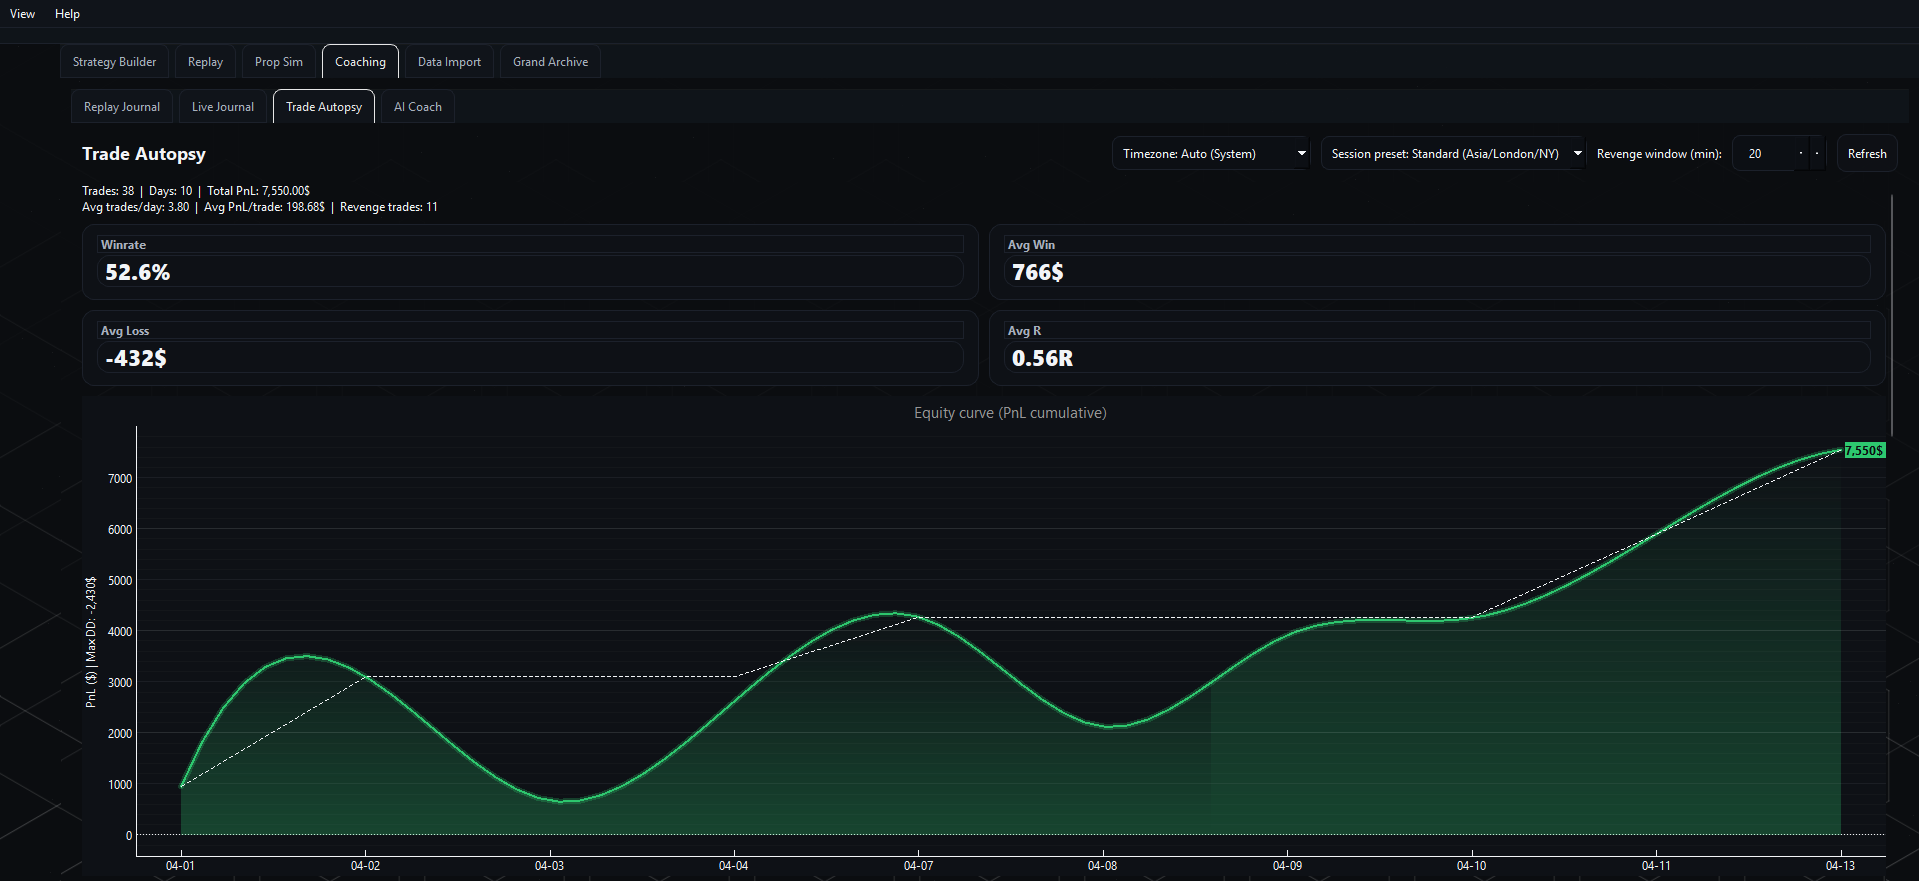Open the Grand Archive tab
The height and width of the screenshot is (881, 1919).
(550, 62)
